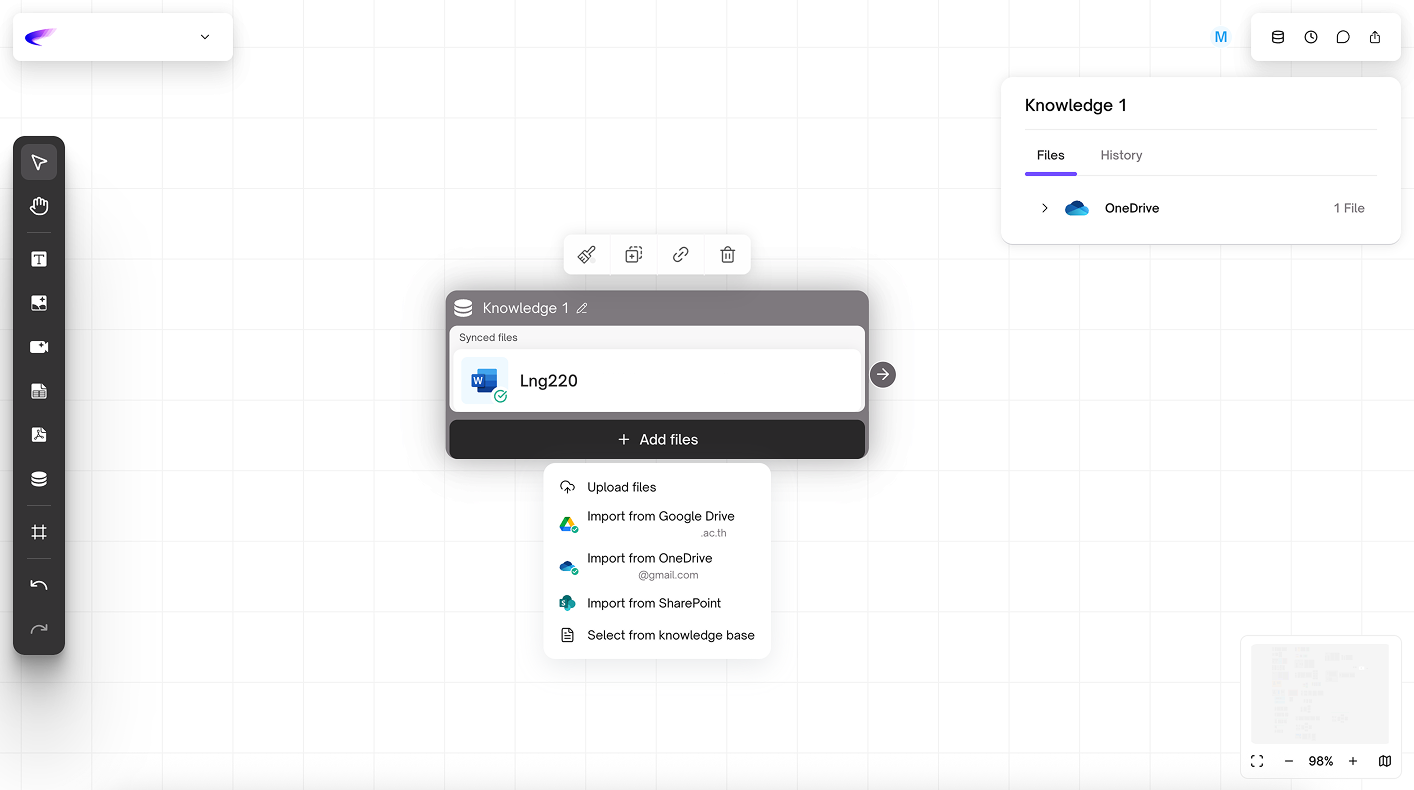Viewport: 1414px width, 790px height.
Task: Add a PDF node from toolbar
Action: point(39,435)
